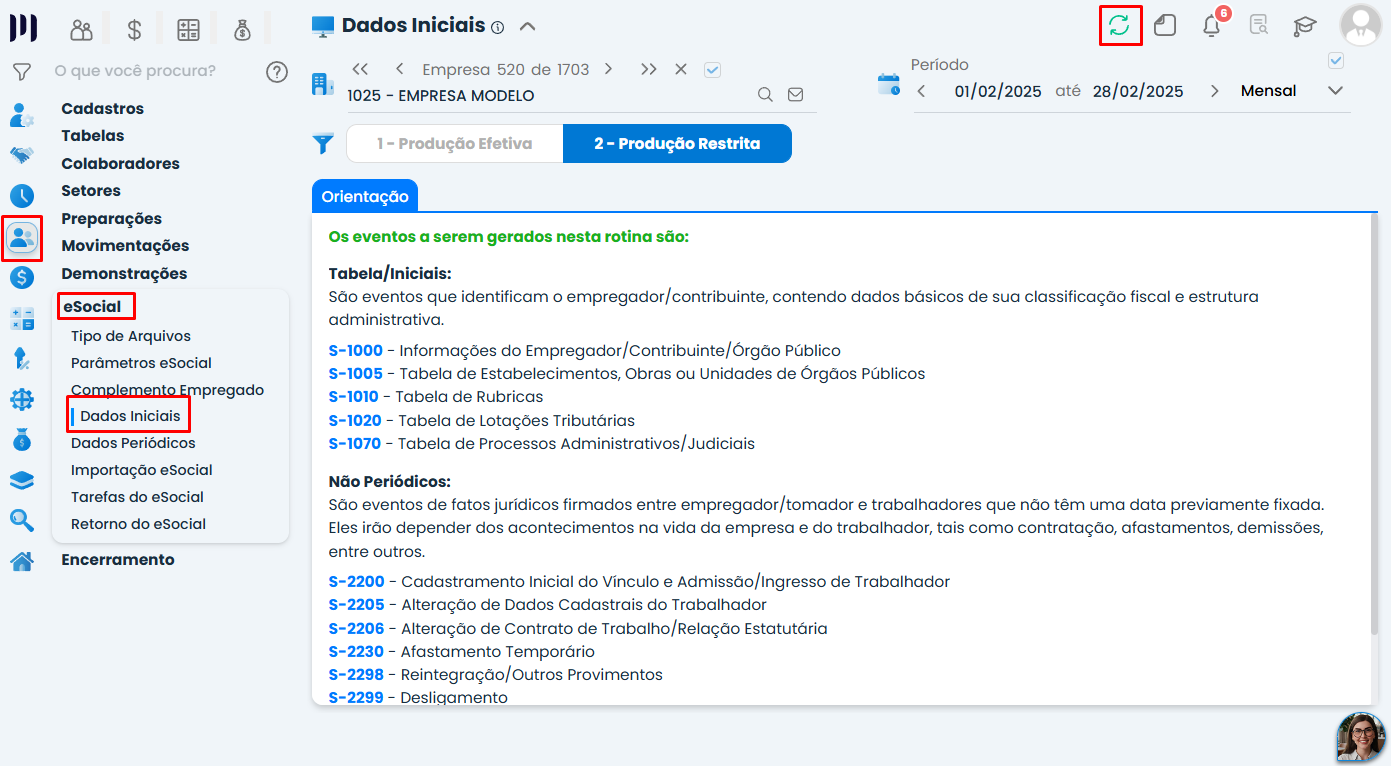Open the user profile avatar
The width and height of the screenshot is (1391, 766).
tap(1360, 25)
